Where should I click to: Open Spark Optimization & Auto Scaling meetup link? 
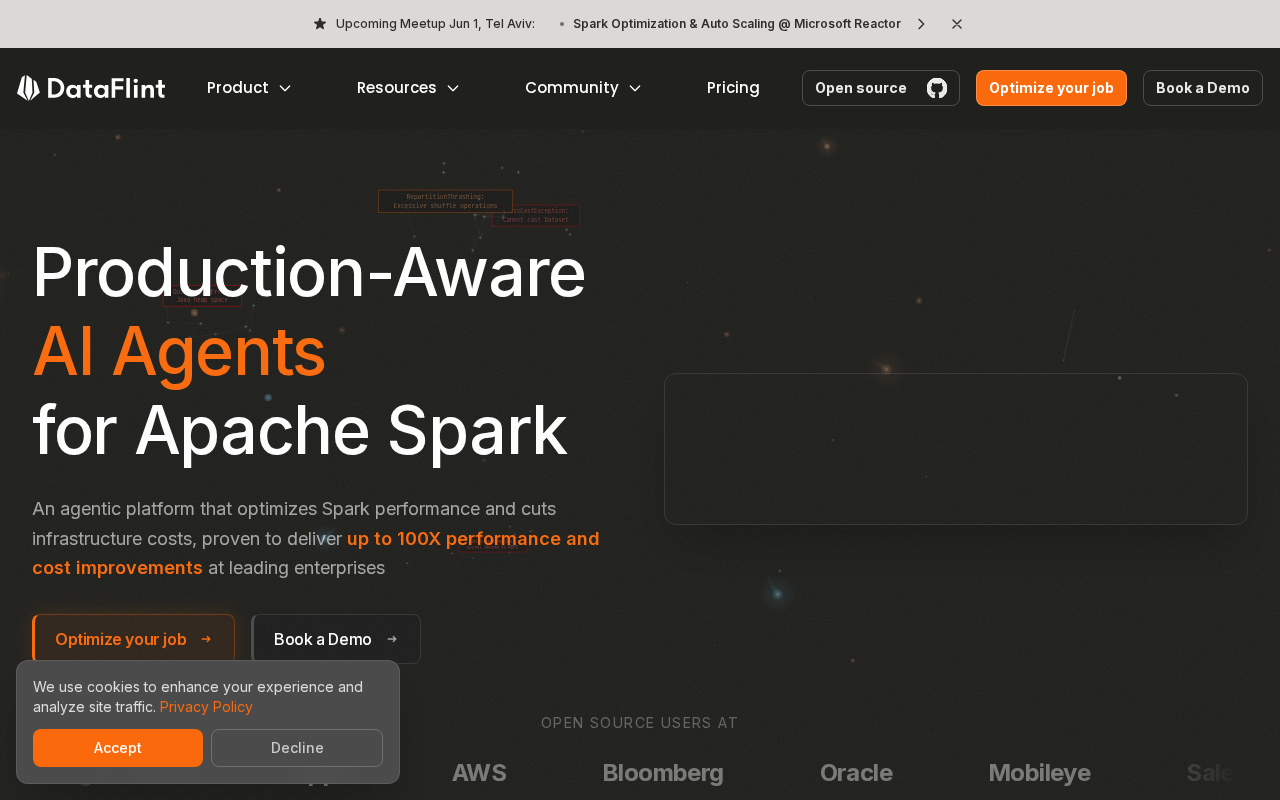(x=737, y=24)
